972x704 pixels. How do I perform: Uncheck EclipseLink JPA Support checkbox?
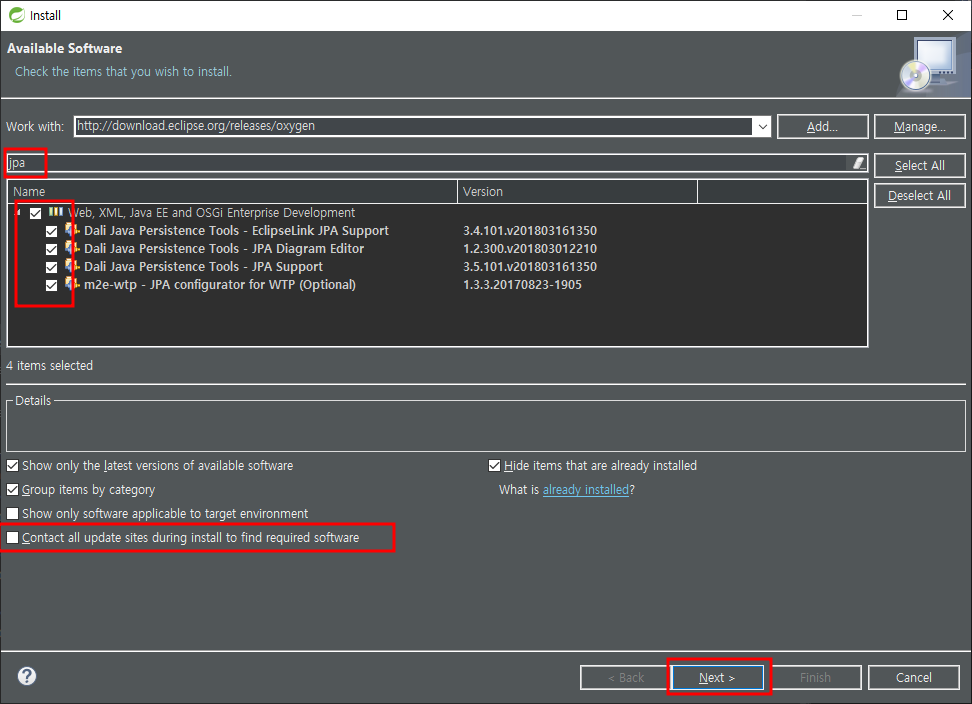(x=51, y=231)
